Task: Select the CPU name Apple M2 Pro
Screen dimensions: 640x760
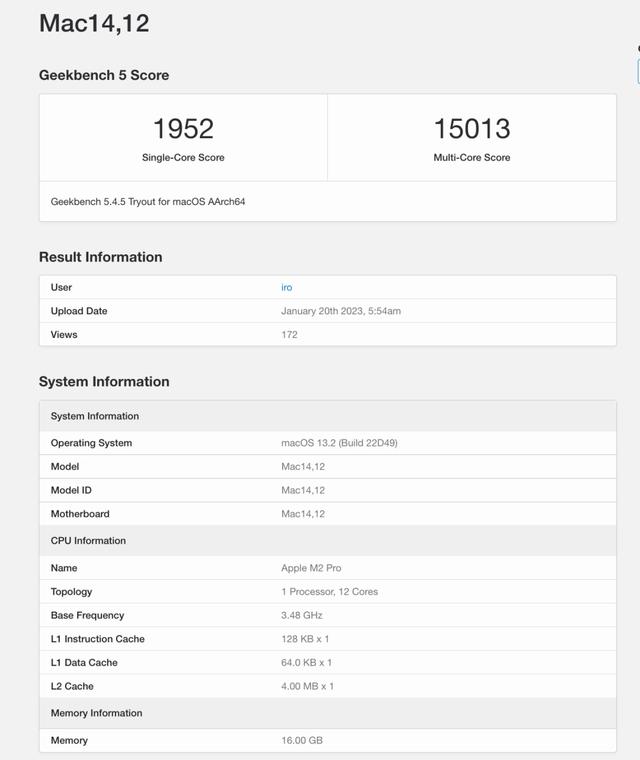Action: [x=311, y=568]
